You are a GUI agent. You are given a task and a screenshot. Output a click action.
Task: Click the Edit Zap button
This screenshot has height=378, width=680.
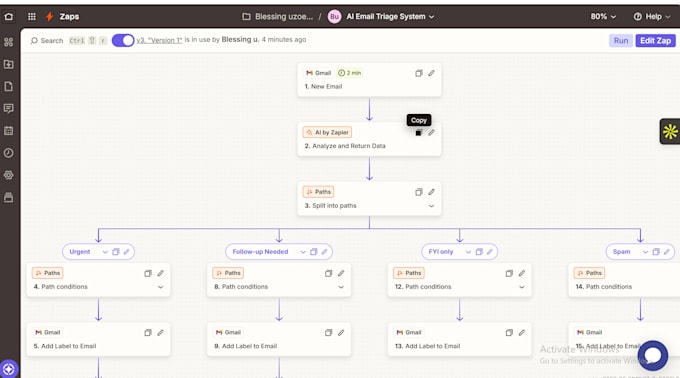[x=655, y=40]
